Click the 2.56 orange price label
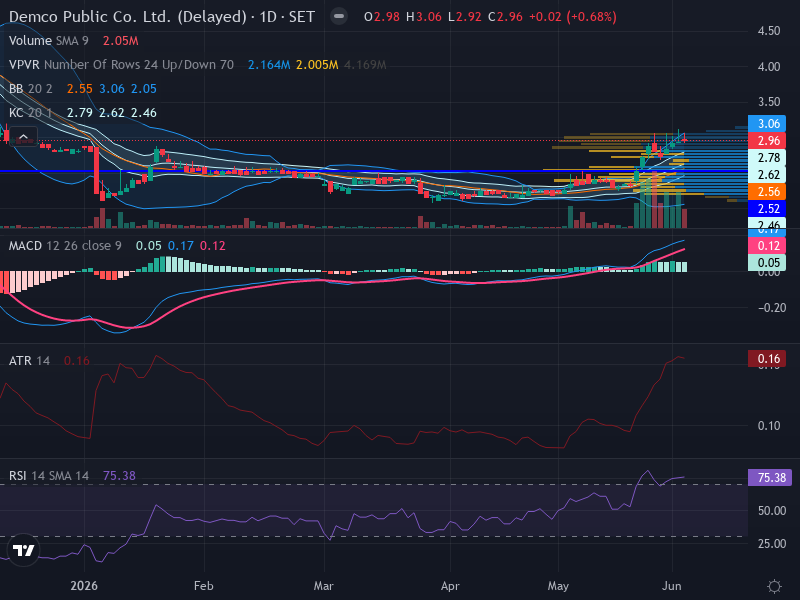The width and height of the screenshot is (800, 600). coord(767,192)
